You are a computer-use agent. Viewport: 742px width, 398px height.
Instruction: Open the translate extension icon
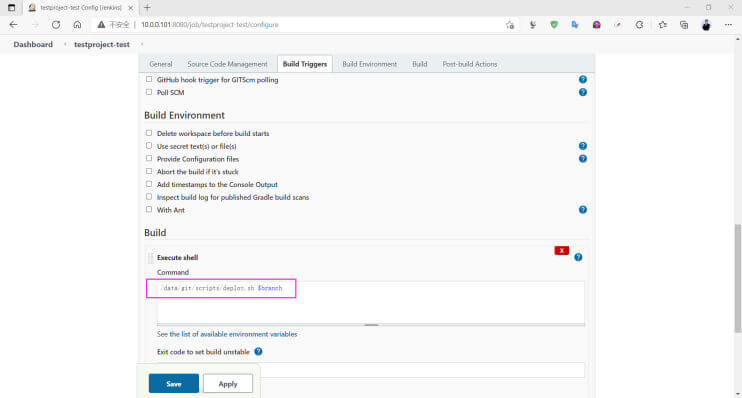(x=575, y=25)
